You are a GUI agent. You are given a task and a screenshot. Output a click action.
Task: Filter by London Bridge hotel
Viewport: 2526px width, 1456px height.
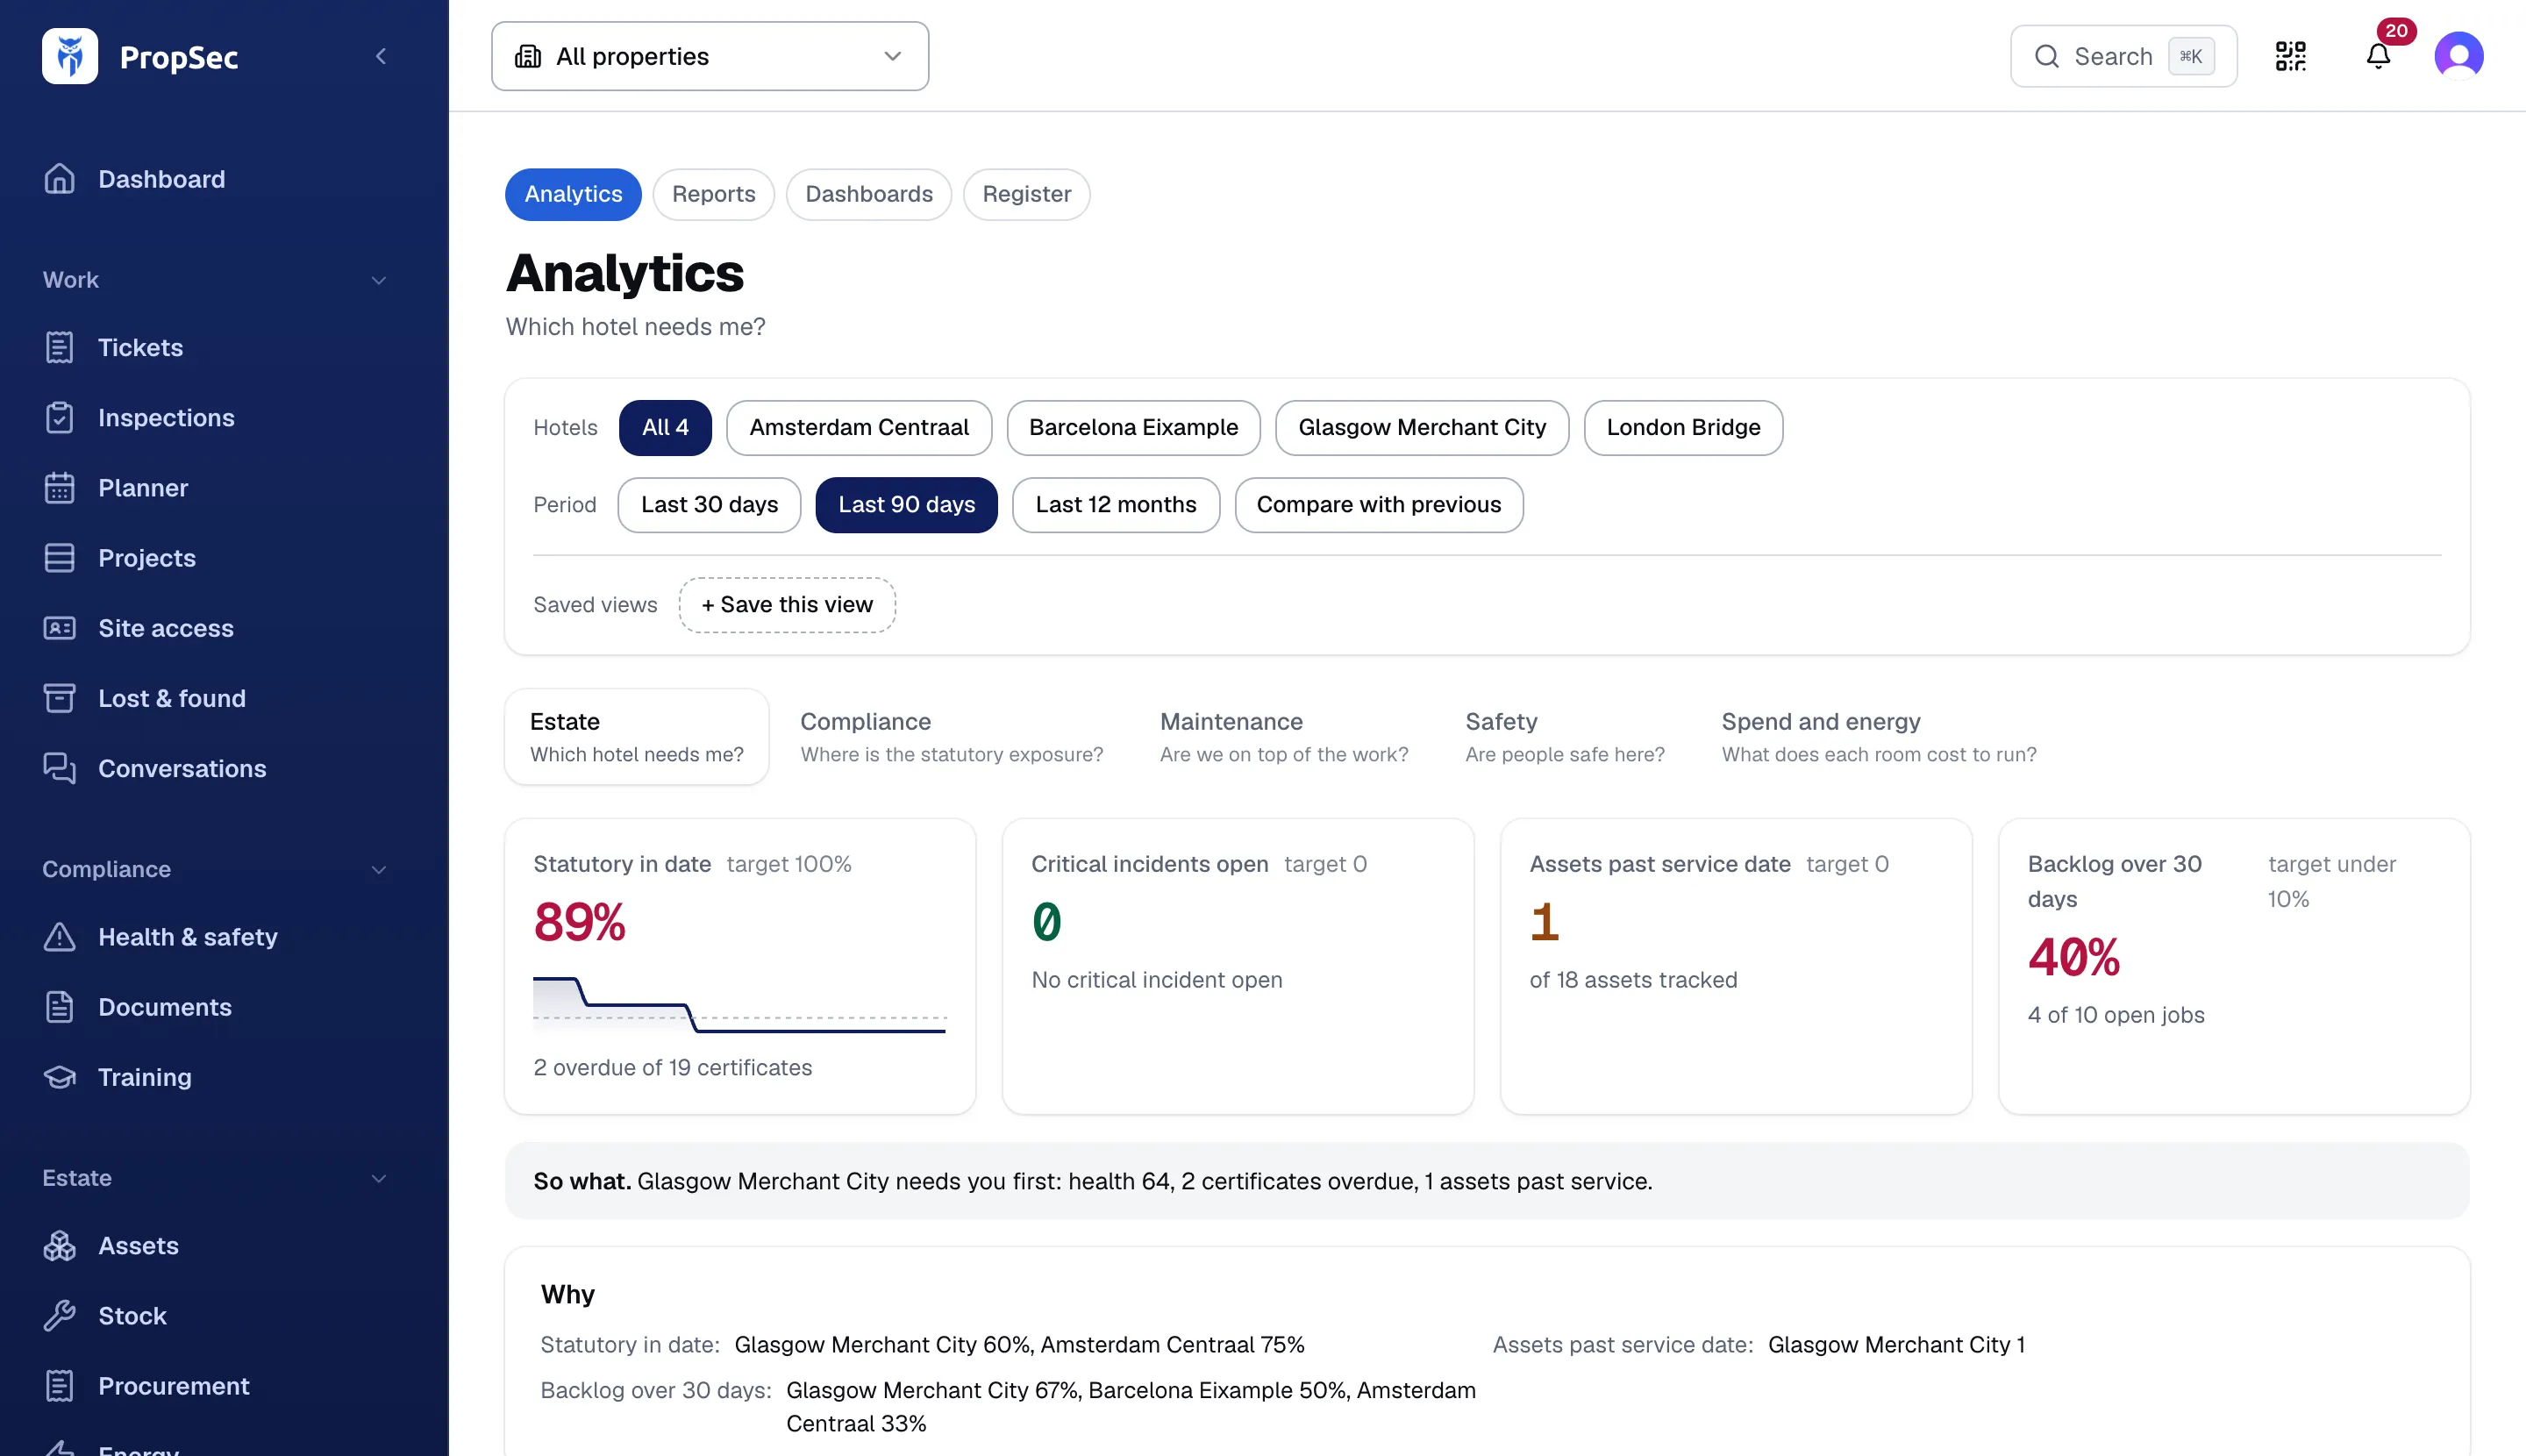coord(1683,427)
